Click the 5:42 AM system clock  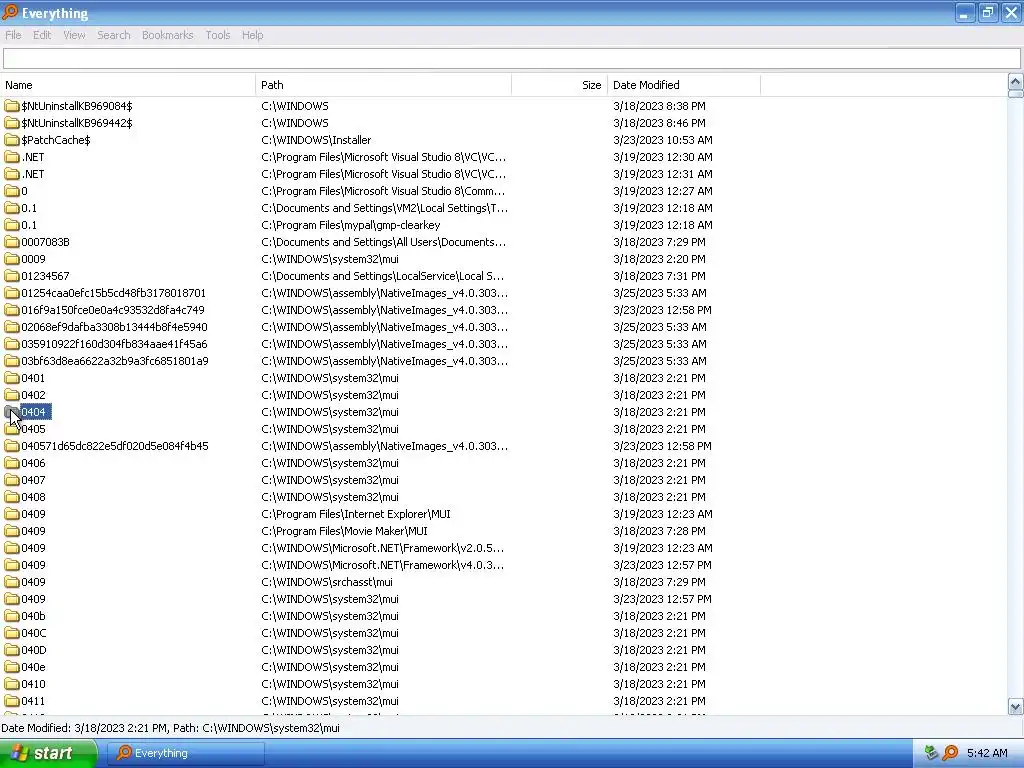tap(987, 753)
